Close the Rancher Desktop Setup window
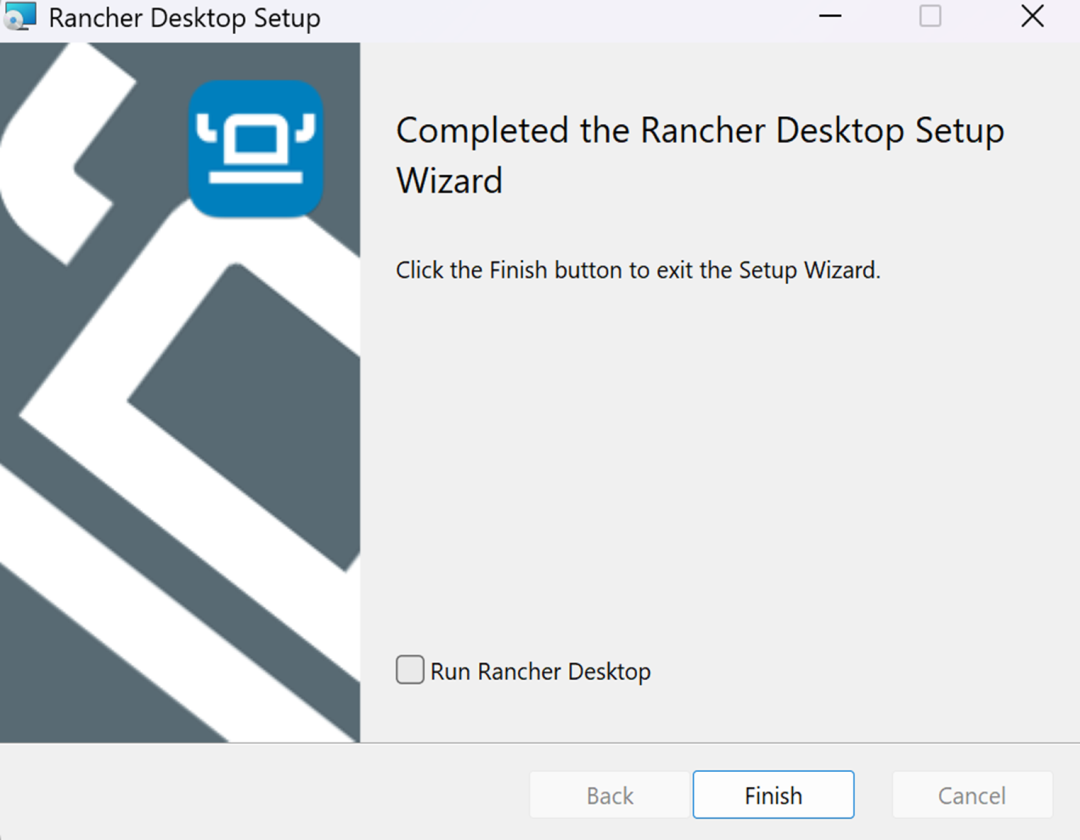The height and width of the screenshot is (840, 1080). (1032, 17)
